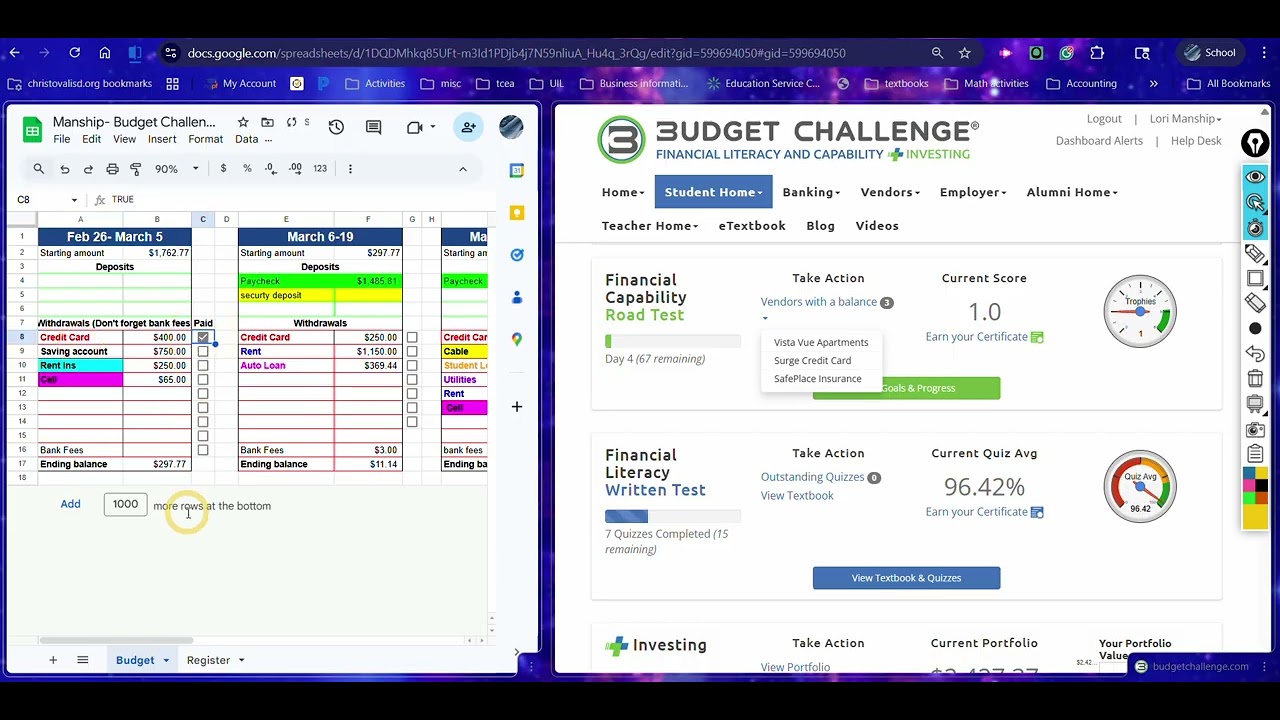Add a new sheet with plus icon
The image size is (1280, 720).
point(53,660)
